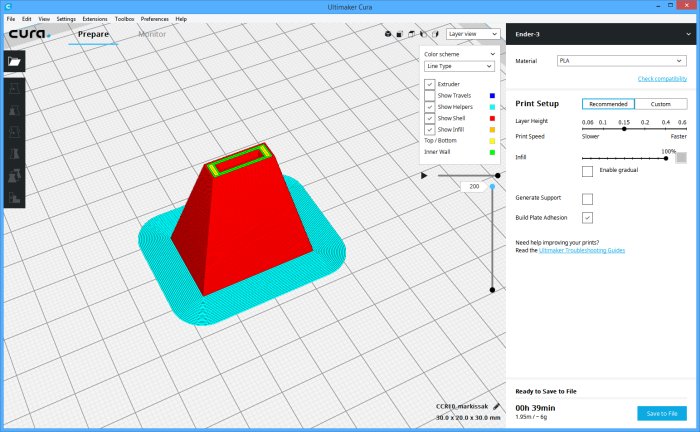Open the Settings menu

tap(66, 19)
